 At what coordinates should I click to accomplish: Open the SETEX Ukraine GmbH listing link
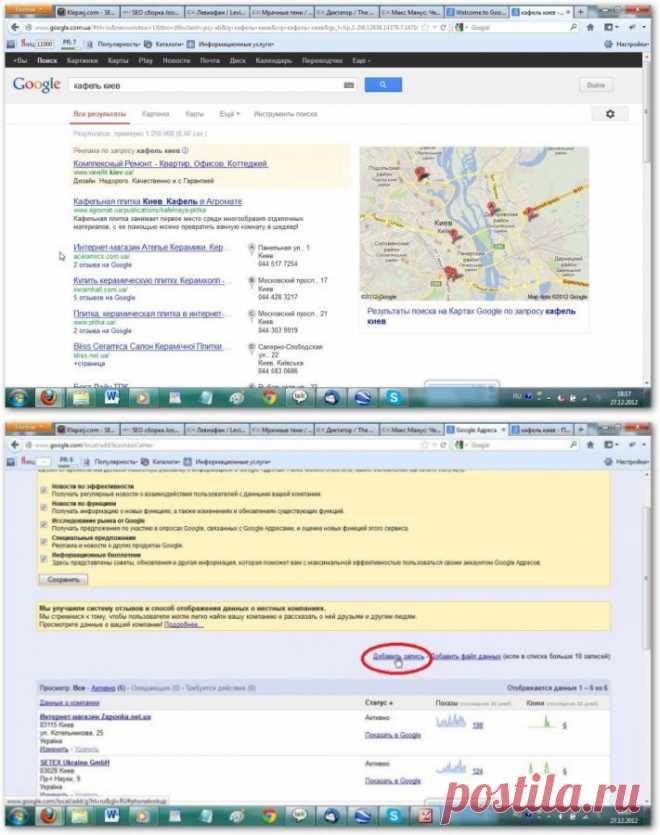coord(75,763)
